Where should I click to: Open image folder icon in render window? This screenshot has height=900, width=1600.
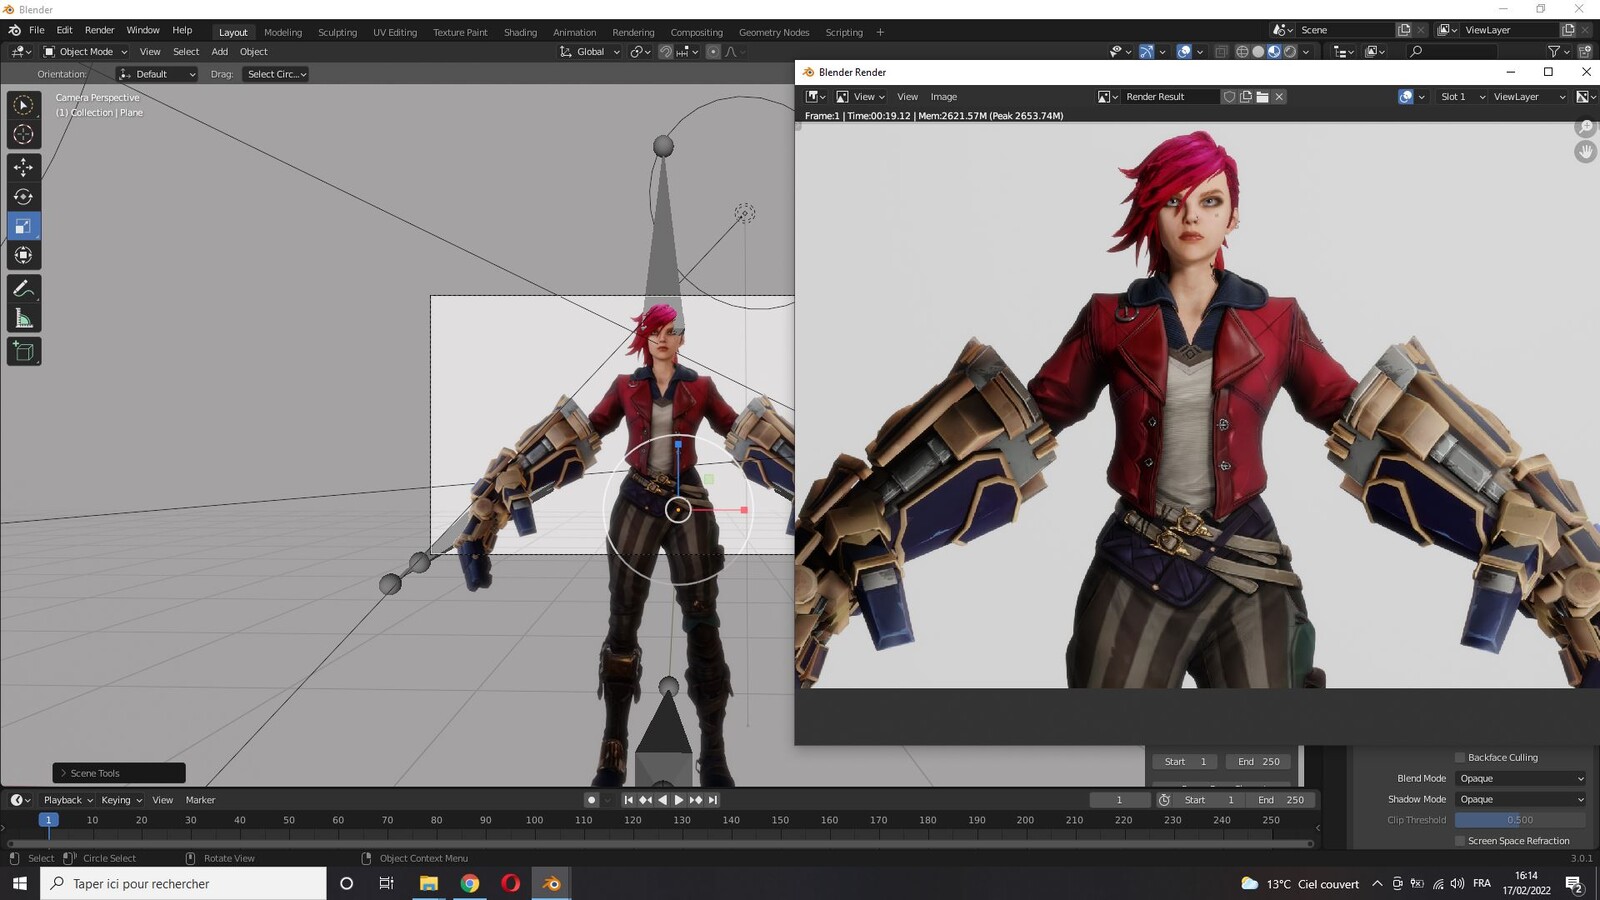point(1262,97)
